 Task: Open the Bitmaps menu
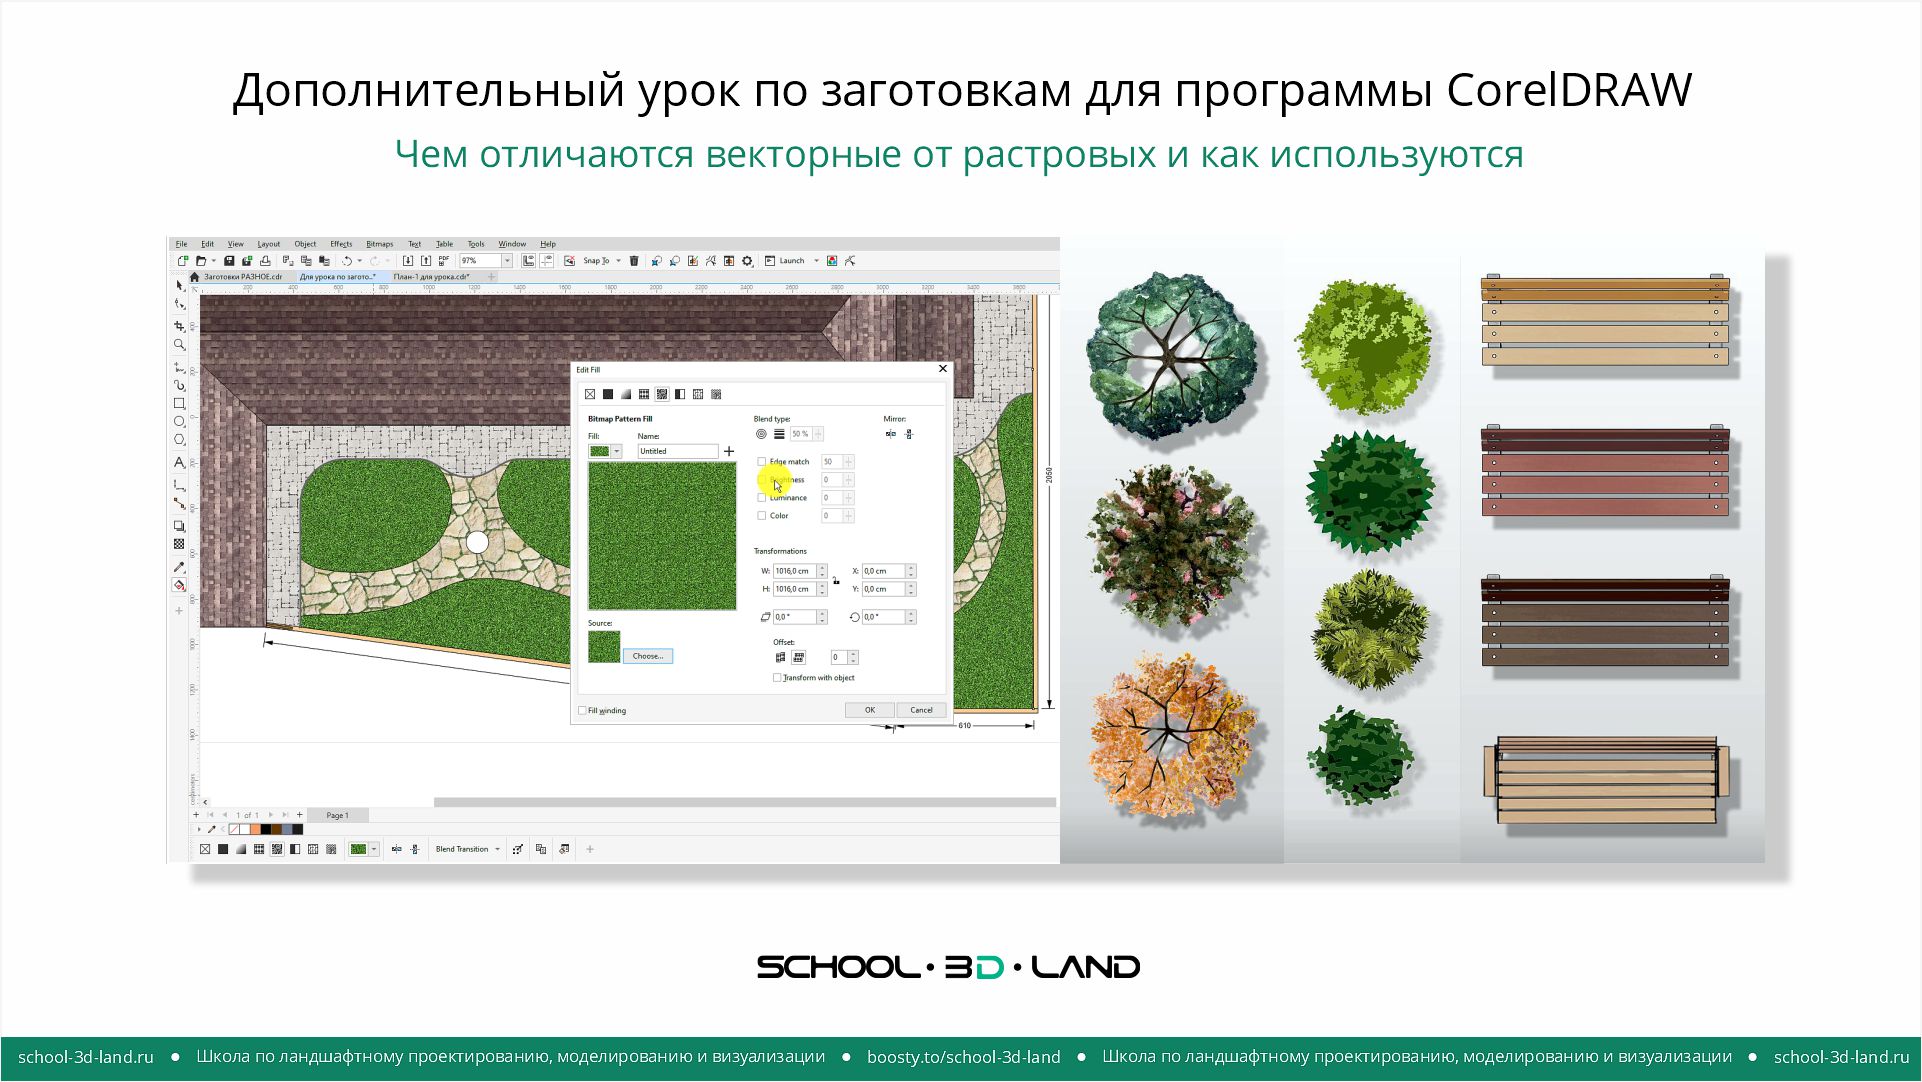[378, 243]
